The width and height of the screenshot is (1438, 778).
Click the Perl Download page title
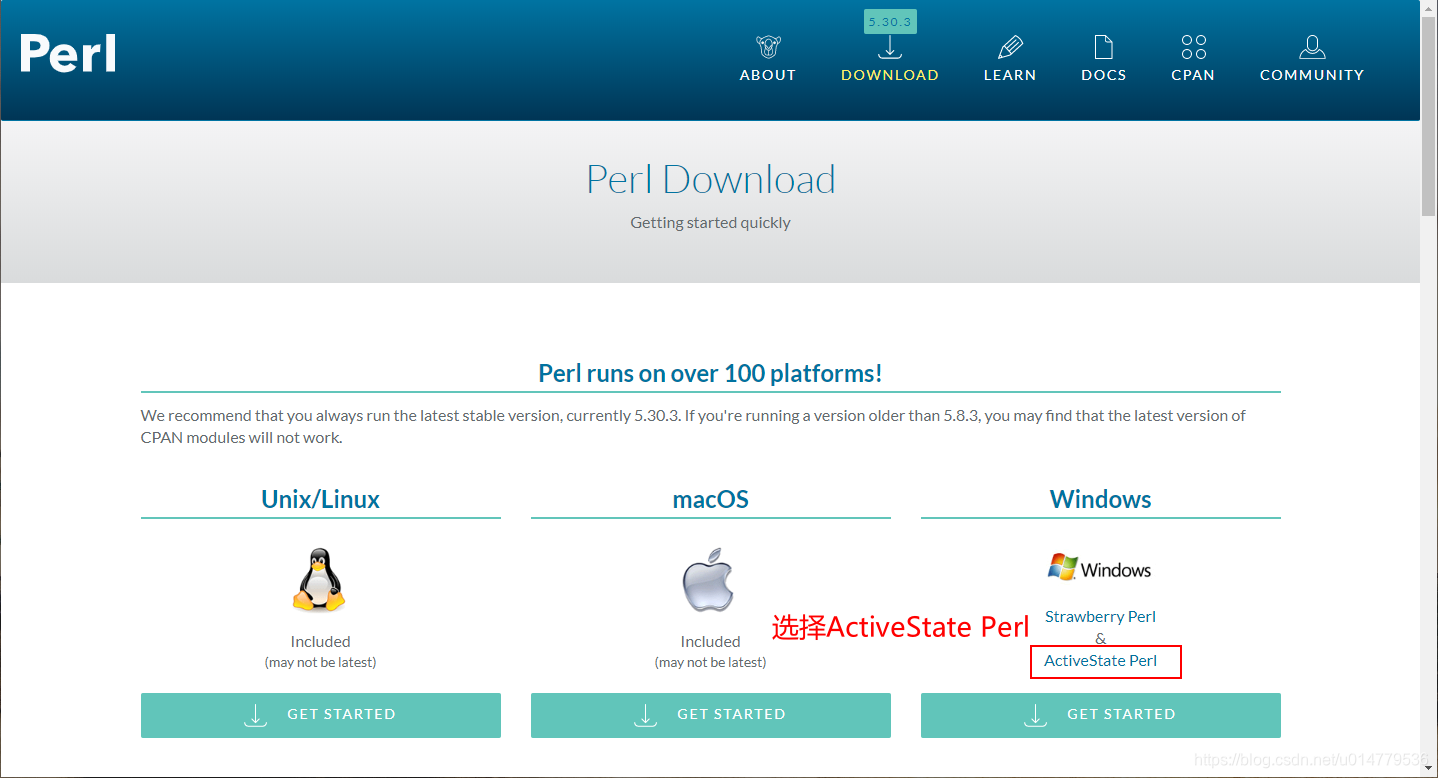click(x=711, y=180)
